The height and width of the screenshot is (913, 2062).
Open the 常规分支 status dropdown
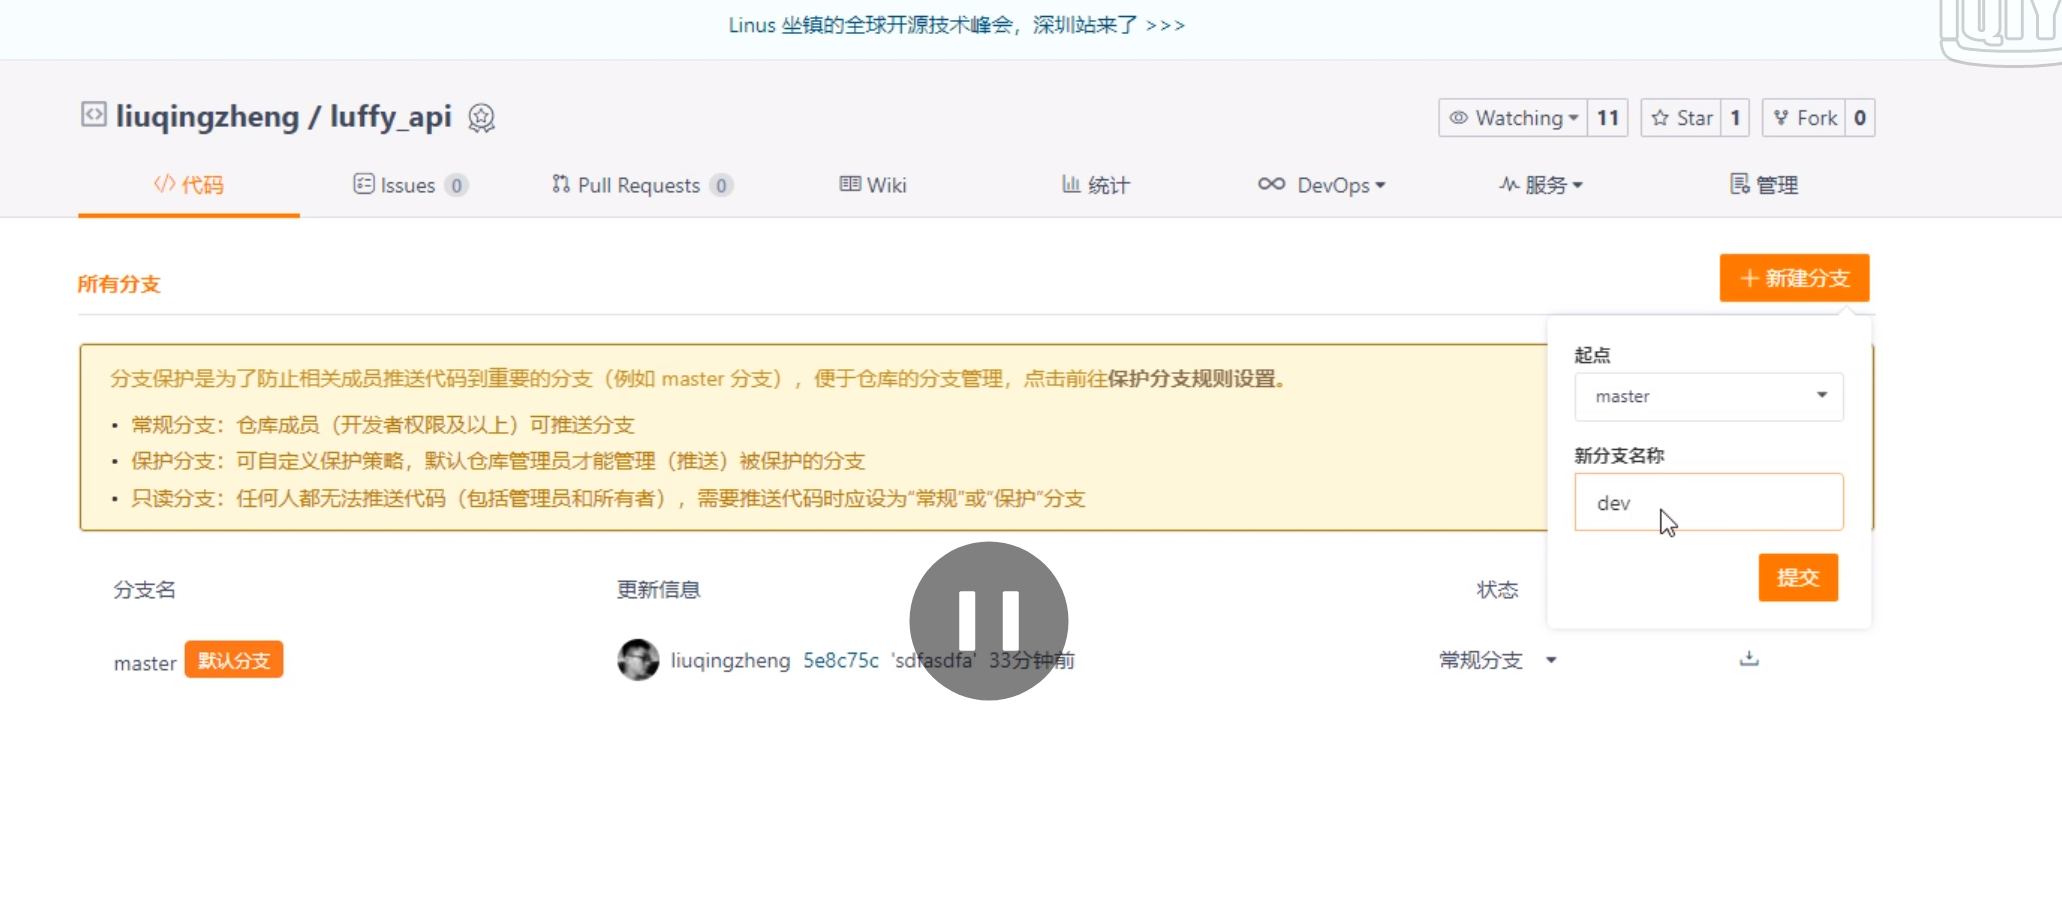(1498, 660)
